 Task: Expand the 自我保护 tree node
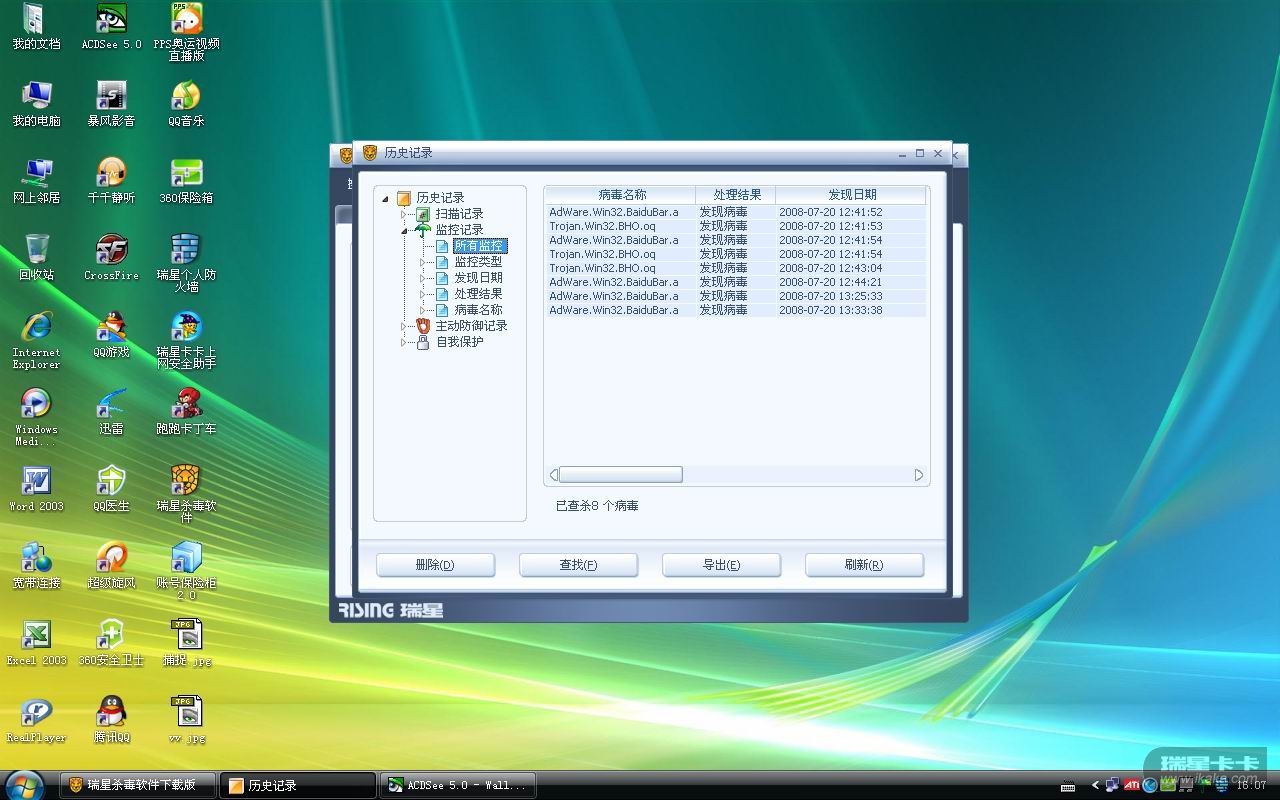coord(404,342)
